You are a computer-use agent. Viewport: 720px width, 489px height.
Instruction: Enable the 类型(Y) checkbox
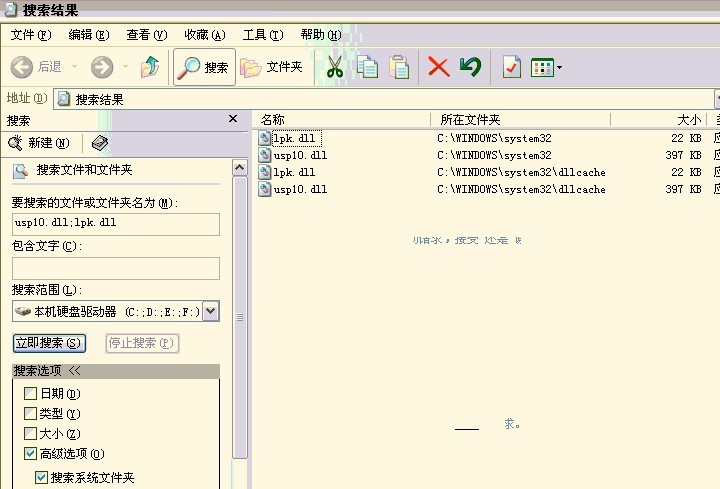pos(30,413)
